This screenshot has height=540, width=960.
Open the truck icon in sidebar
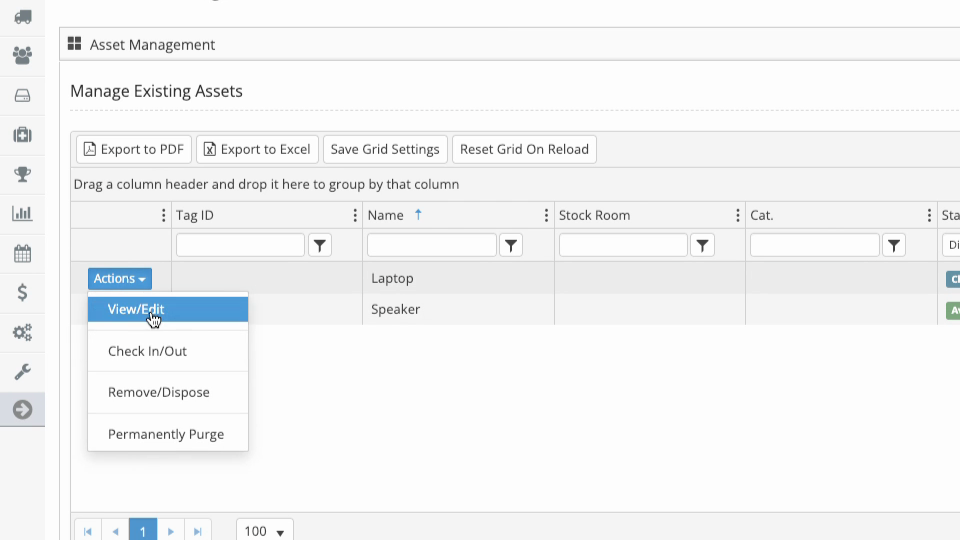pos(23,17)
